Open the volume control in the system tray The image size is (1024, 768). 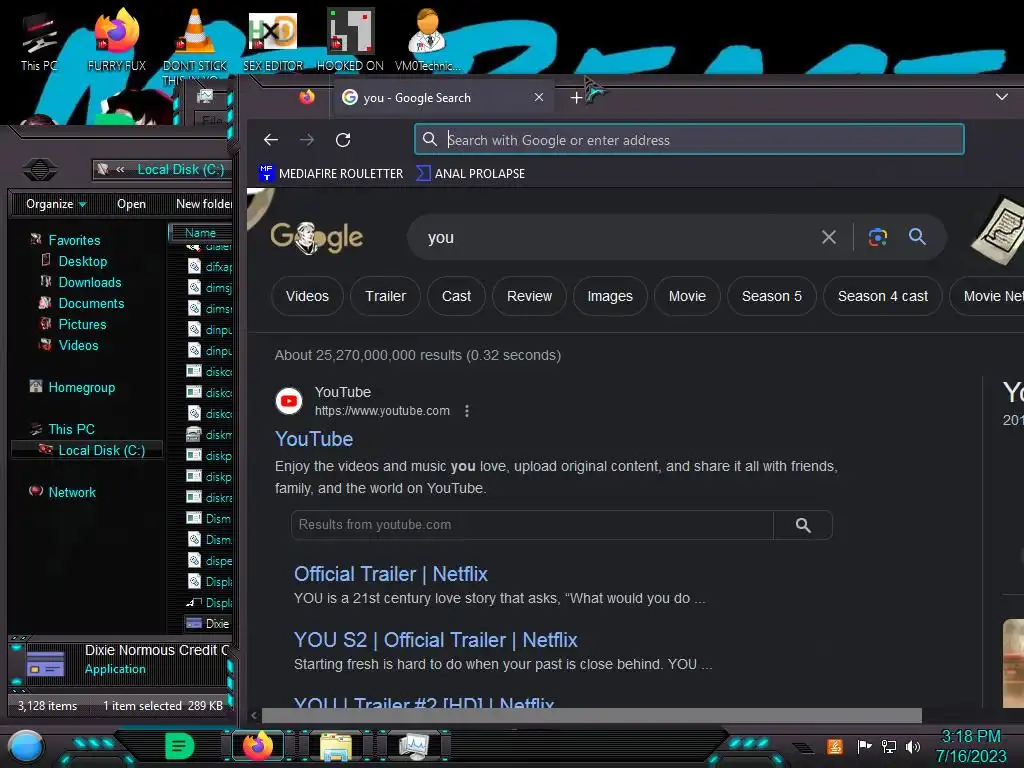[x=913, y=746]
